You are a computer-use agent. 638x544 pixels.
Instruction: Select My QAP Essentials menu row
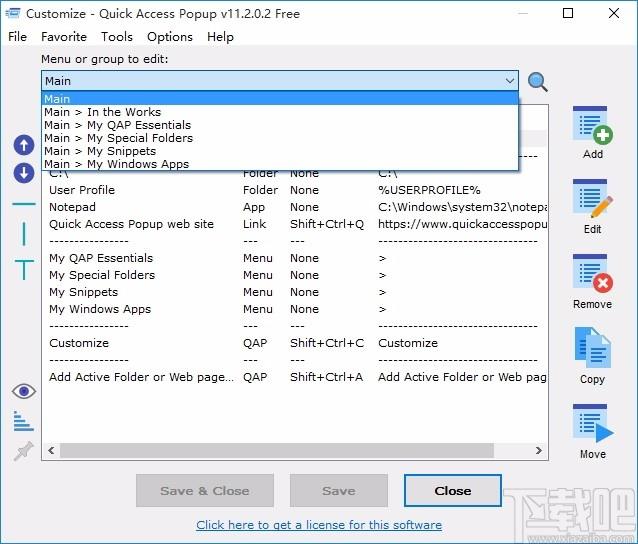tap(295, 258)
